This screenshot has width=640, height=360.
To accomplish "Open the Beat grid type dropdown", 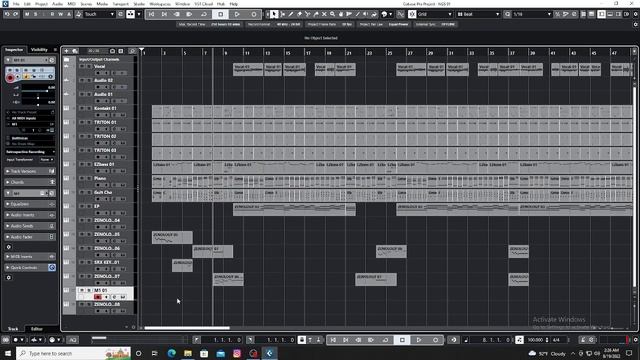I will pos(478,14).
